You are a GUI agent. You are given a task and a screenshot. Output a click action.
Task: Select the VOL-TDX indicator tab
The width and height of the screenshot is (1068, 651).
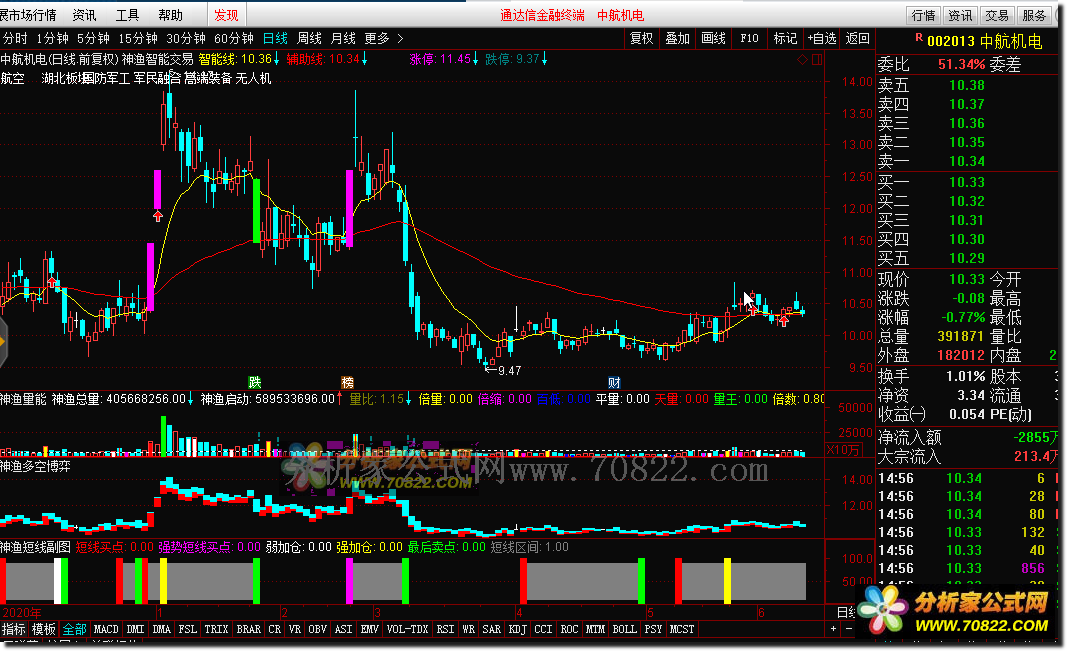click(x=407, y=629)
